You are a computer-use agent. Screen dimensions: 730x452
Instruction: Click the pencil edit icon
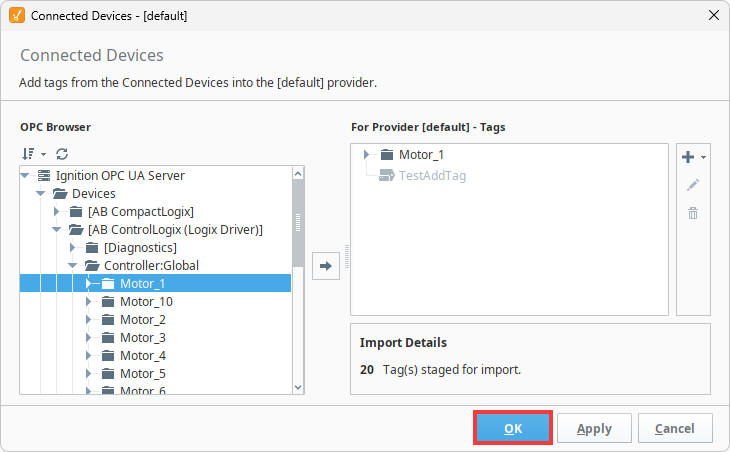coord(693,185)
